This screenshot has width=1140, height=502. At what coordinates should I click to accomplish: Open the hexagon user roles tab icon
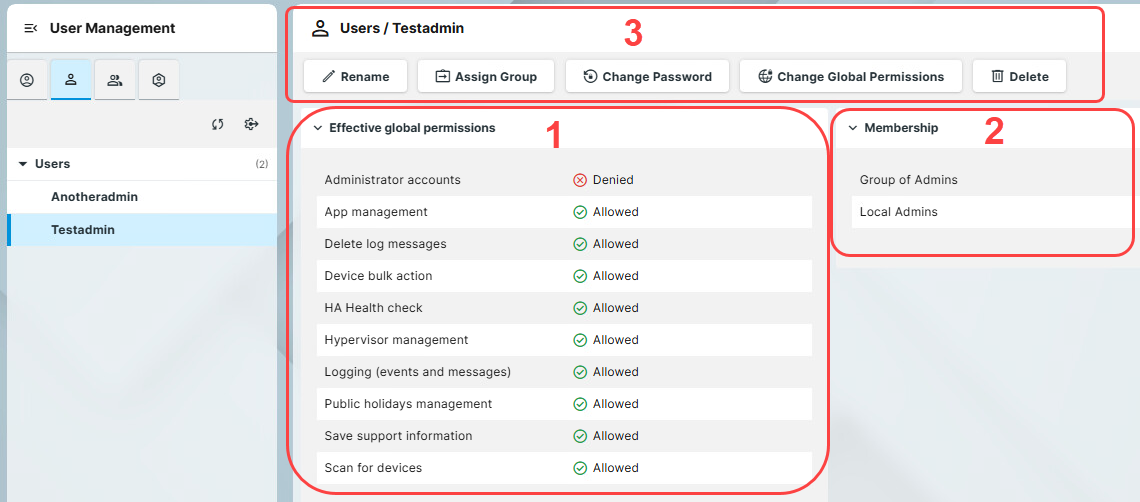[x=159, y=81]
